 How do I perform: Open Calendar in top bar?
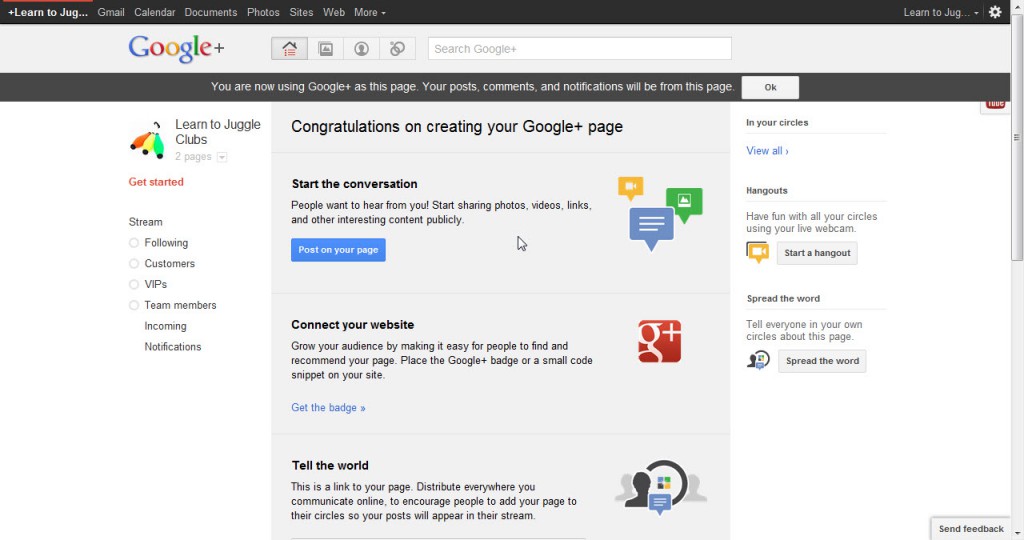coord(155,12)
